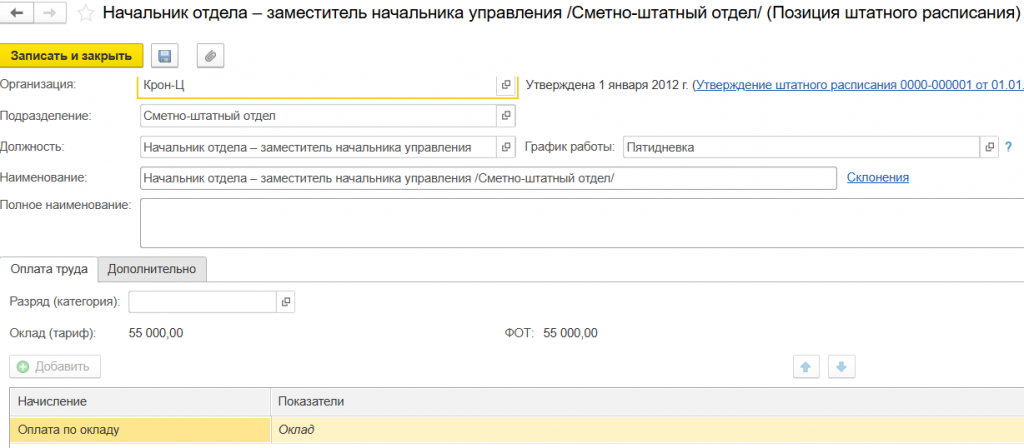Image resolution: width=1024 pixels, height=448 pixels.
Task: Go back with the left arrow button
Action: pos(18,13)
